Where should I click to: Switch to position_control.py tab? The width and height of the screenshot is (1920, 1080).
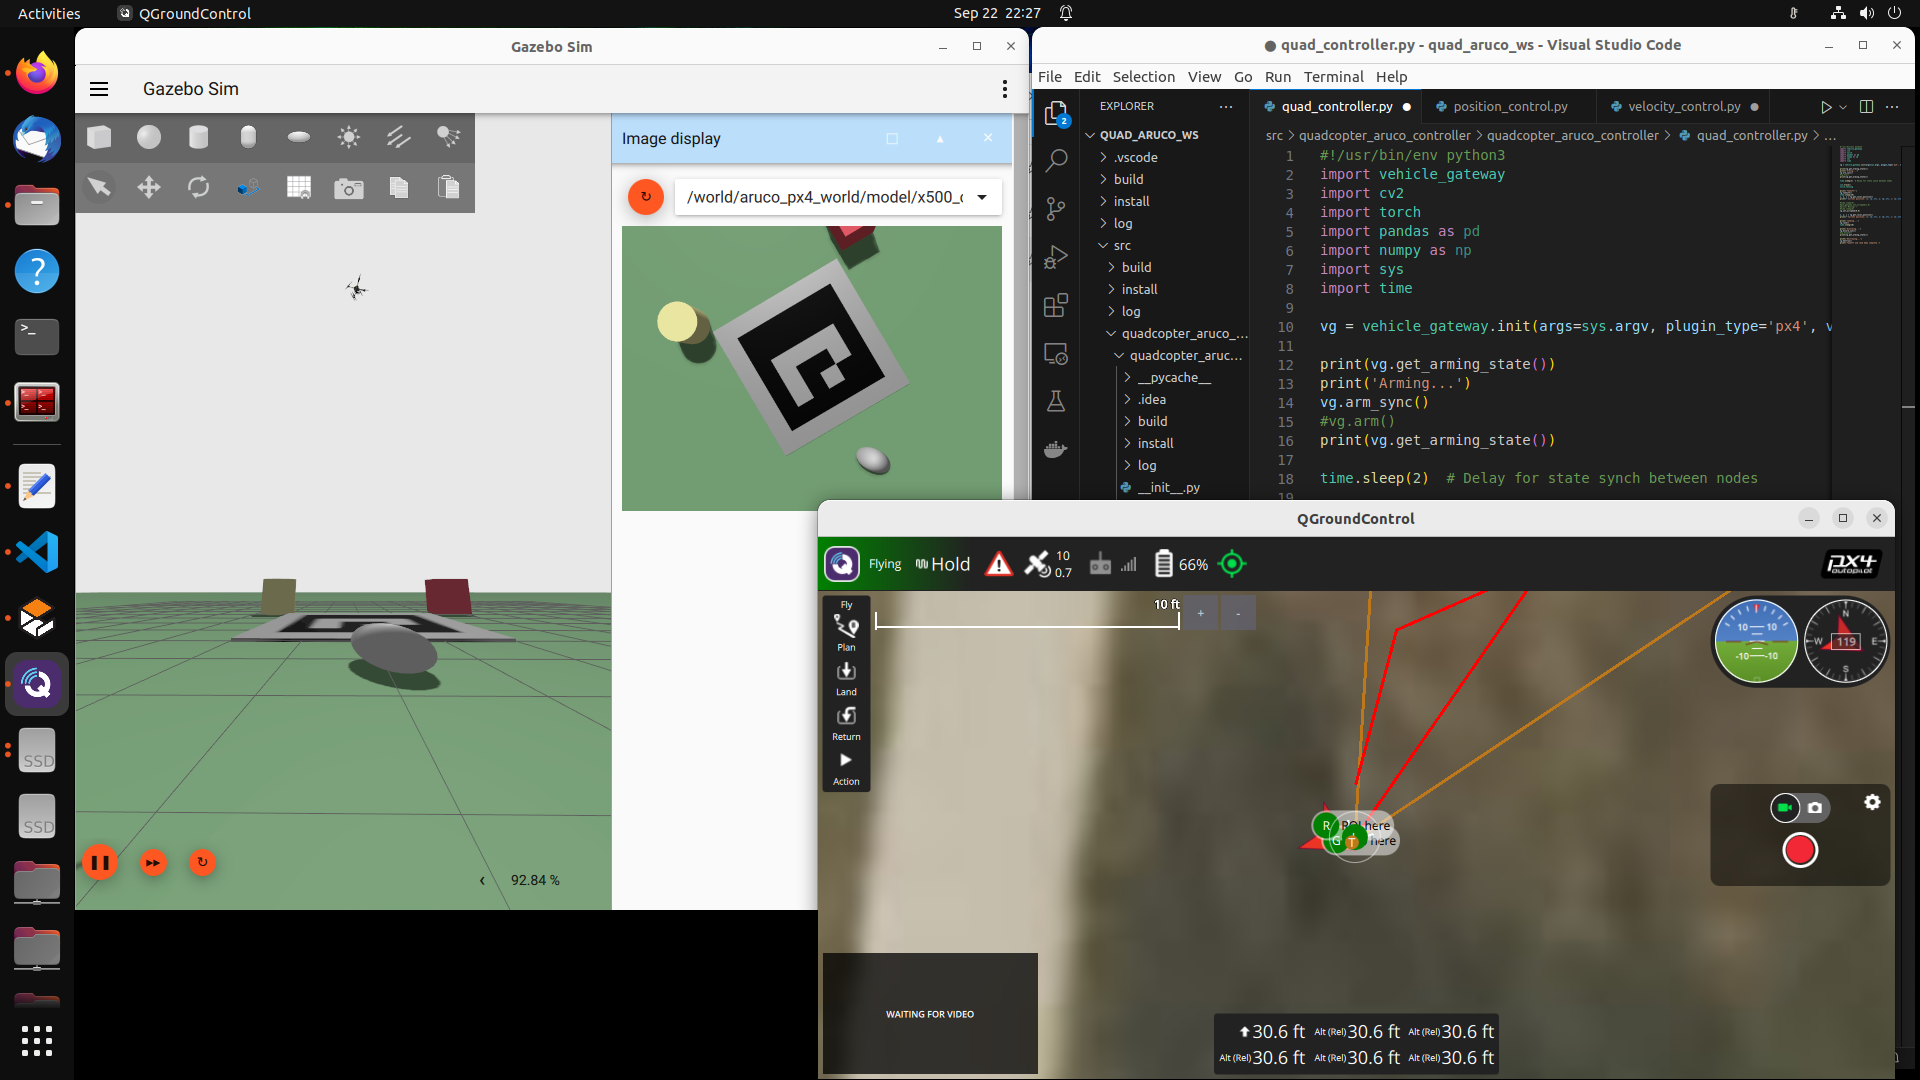pyautogui.click(x=1509, y=106)
